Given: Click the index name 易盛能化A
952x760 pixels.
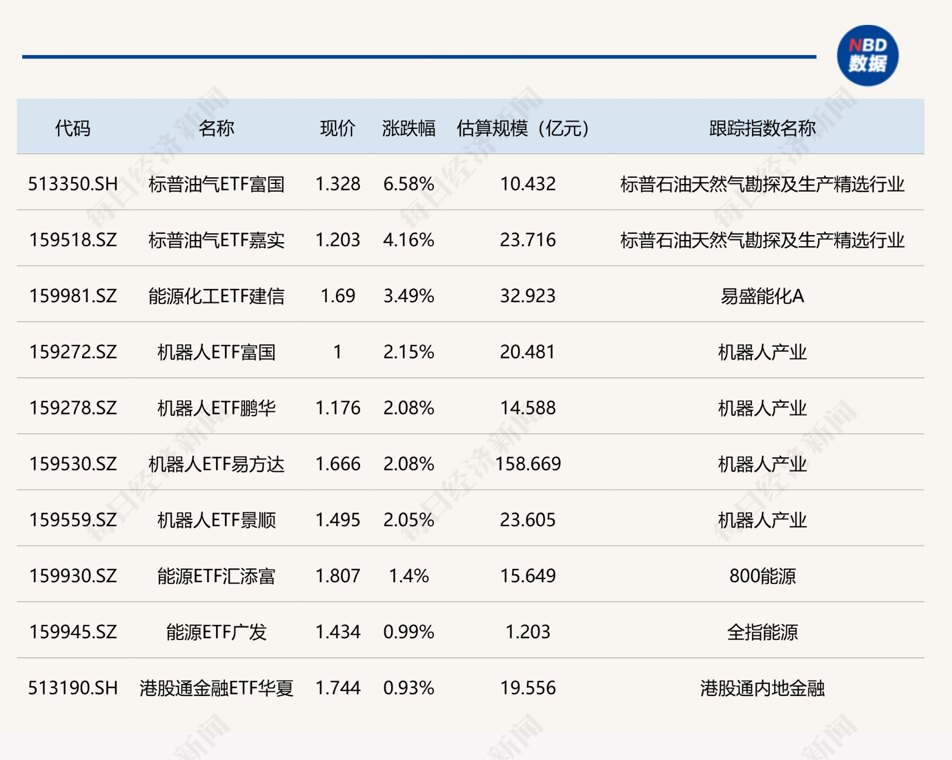Looking at the screenshot, I should tap(762, 296).
